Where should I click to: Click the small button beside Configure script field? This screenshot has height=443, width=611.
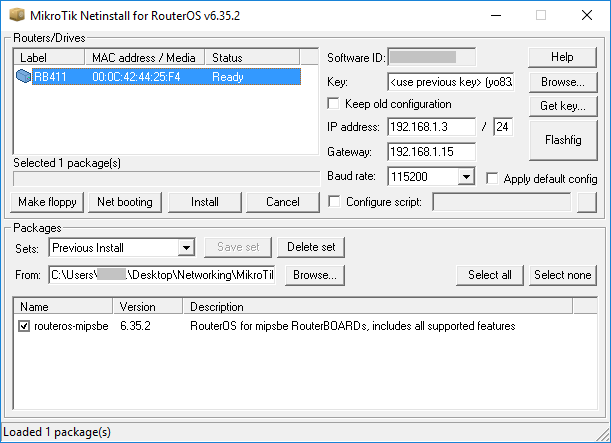[x=587, y=202]
